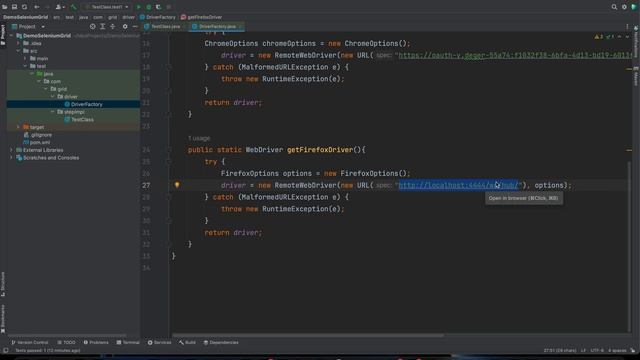Viewport: 640px width, 360px height.
Task: Open the Dependencies tool window
Action: pos(221,342)
